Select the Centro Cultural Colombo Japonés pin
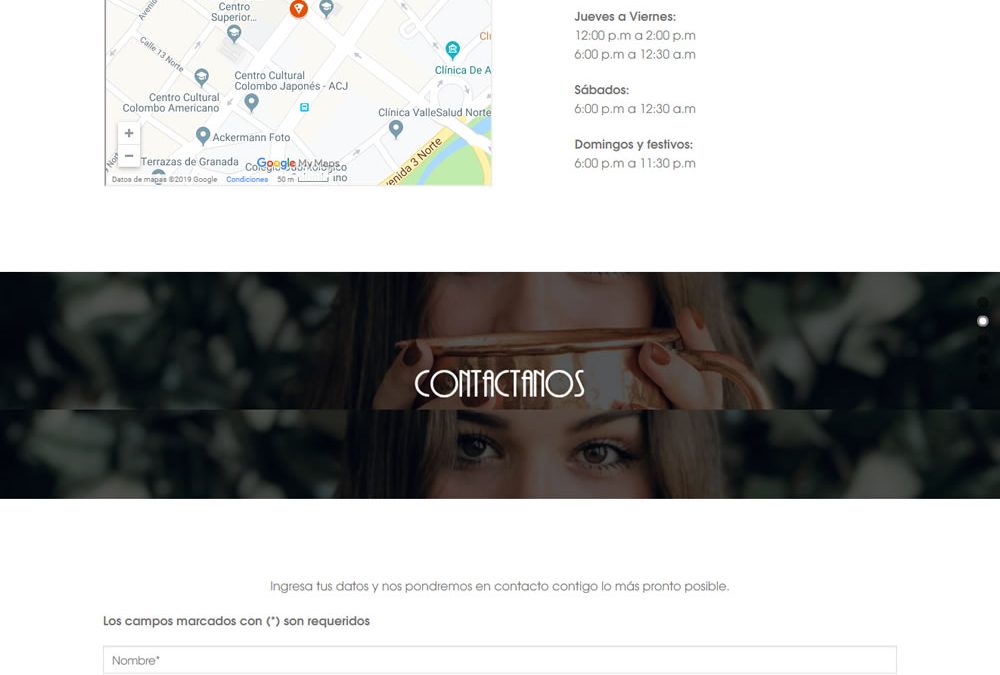Screen dimensions: 1000x675 pos(252,102)
